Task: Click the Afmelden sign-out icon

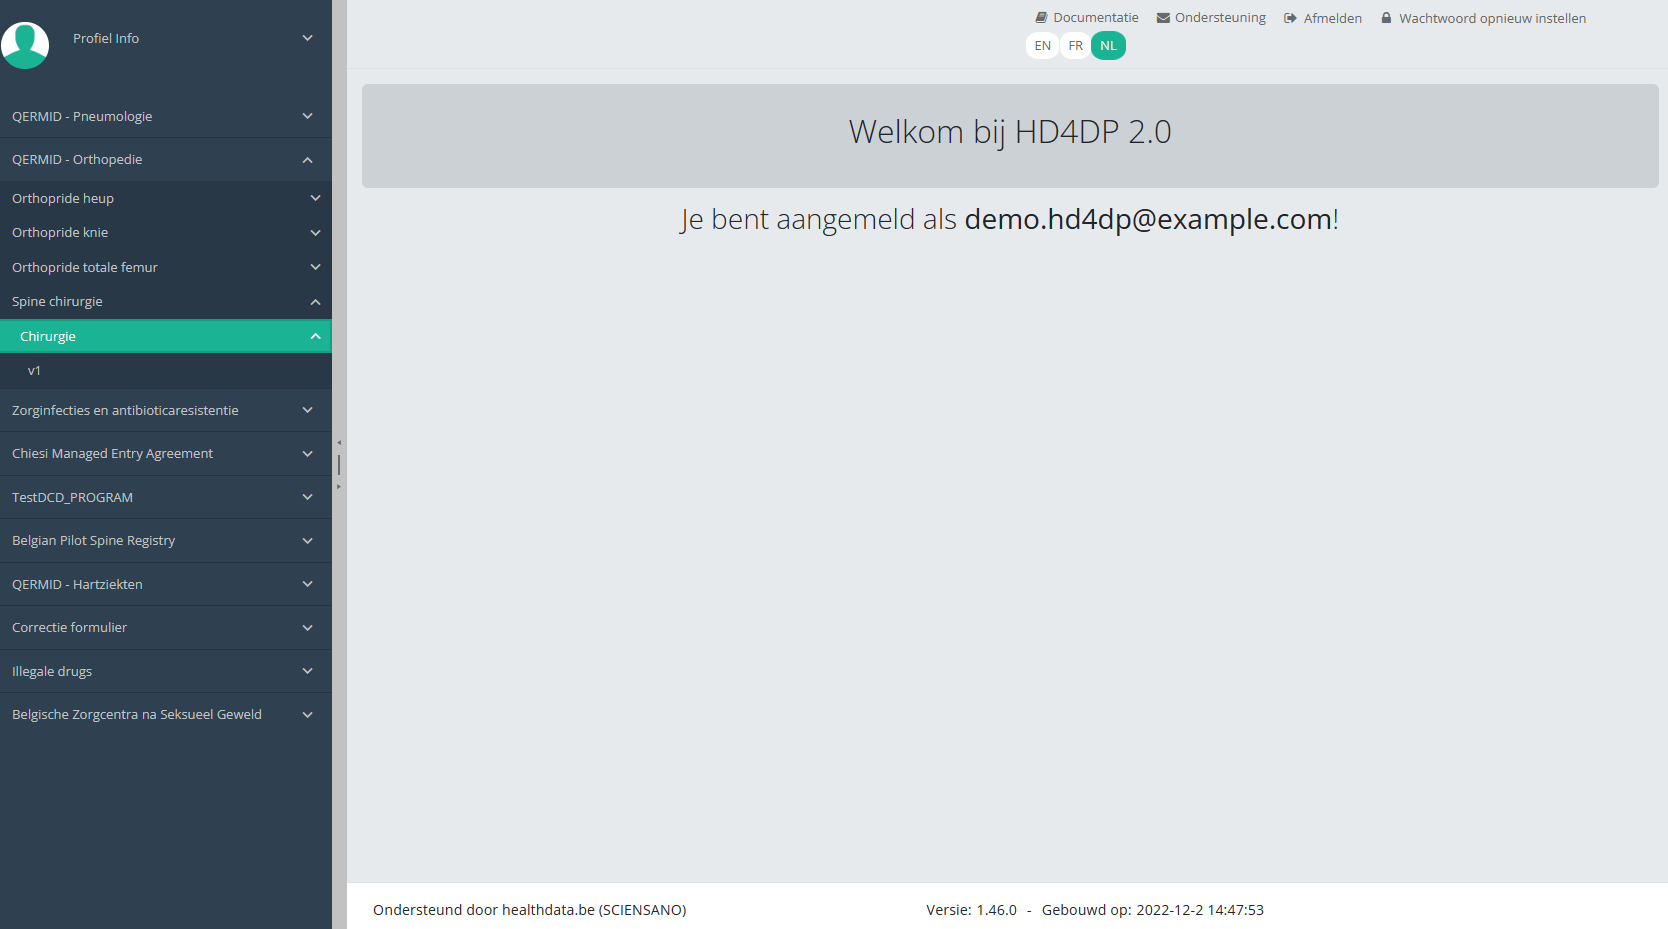Action: pos(1290,18)
